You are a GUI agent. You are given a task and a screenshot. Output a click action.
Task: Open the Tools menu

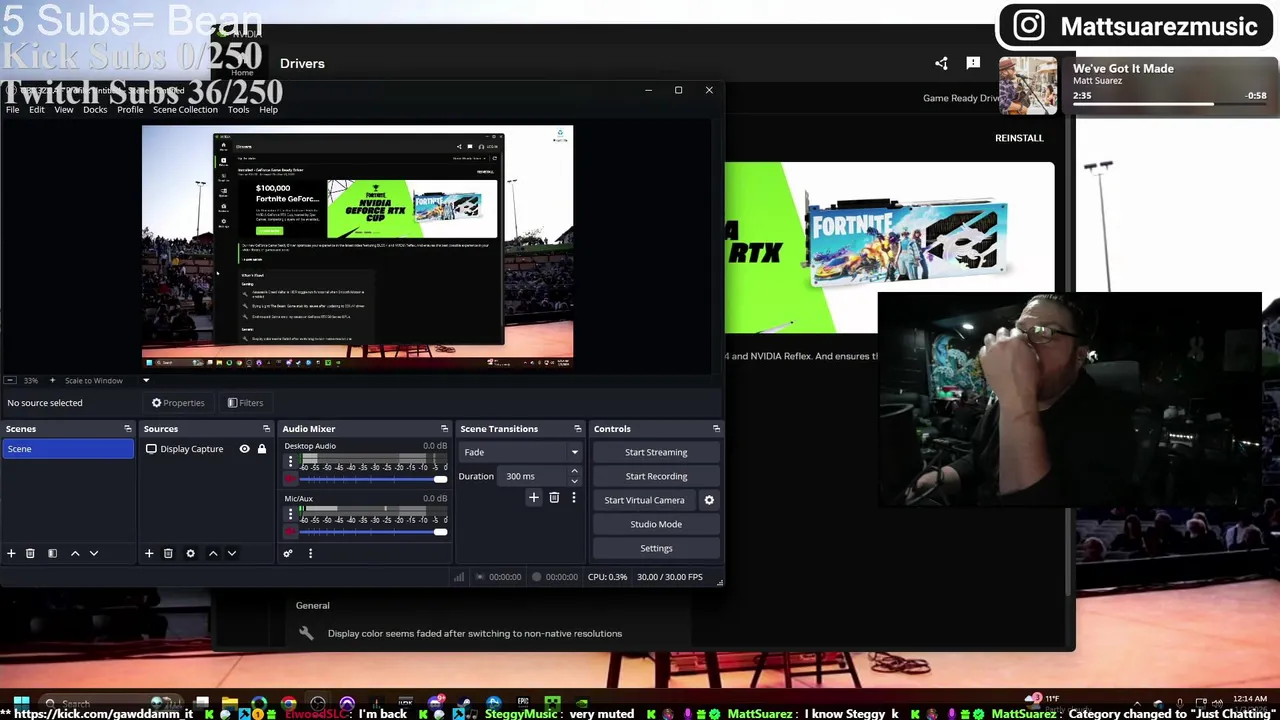pos(238,110)
